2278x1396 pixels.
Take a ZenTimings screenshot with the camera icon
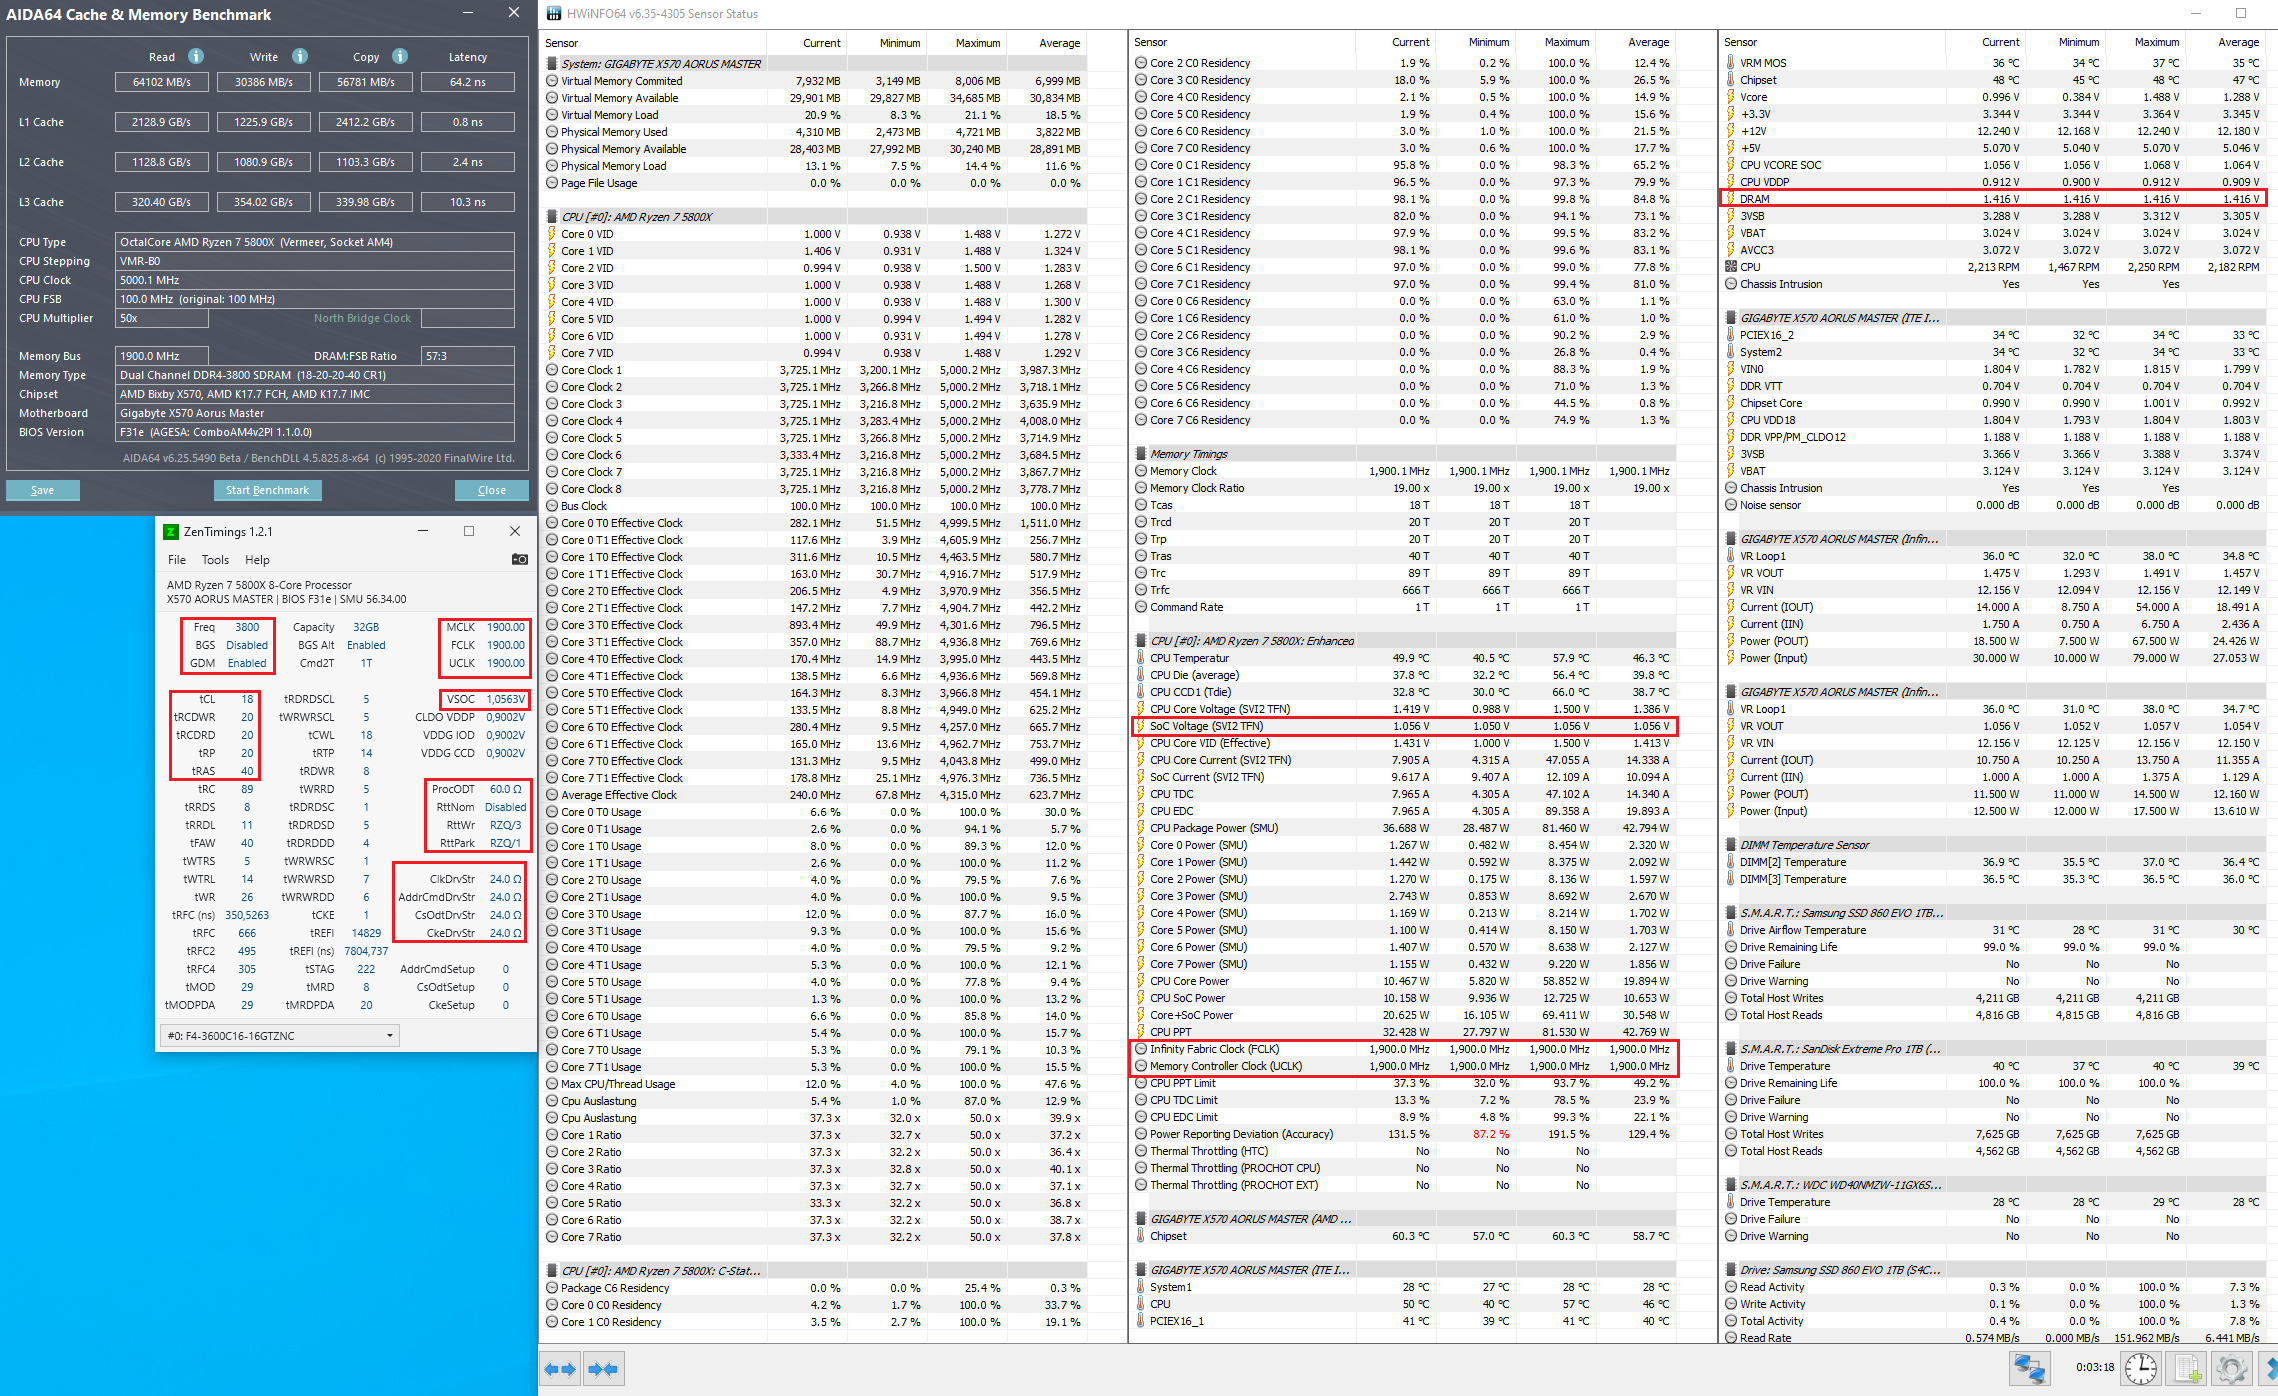pyautogui.click(x=519, y=559)
